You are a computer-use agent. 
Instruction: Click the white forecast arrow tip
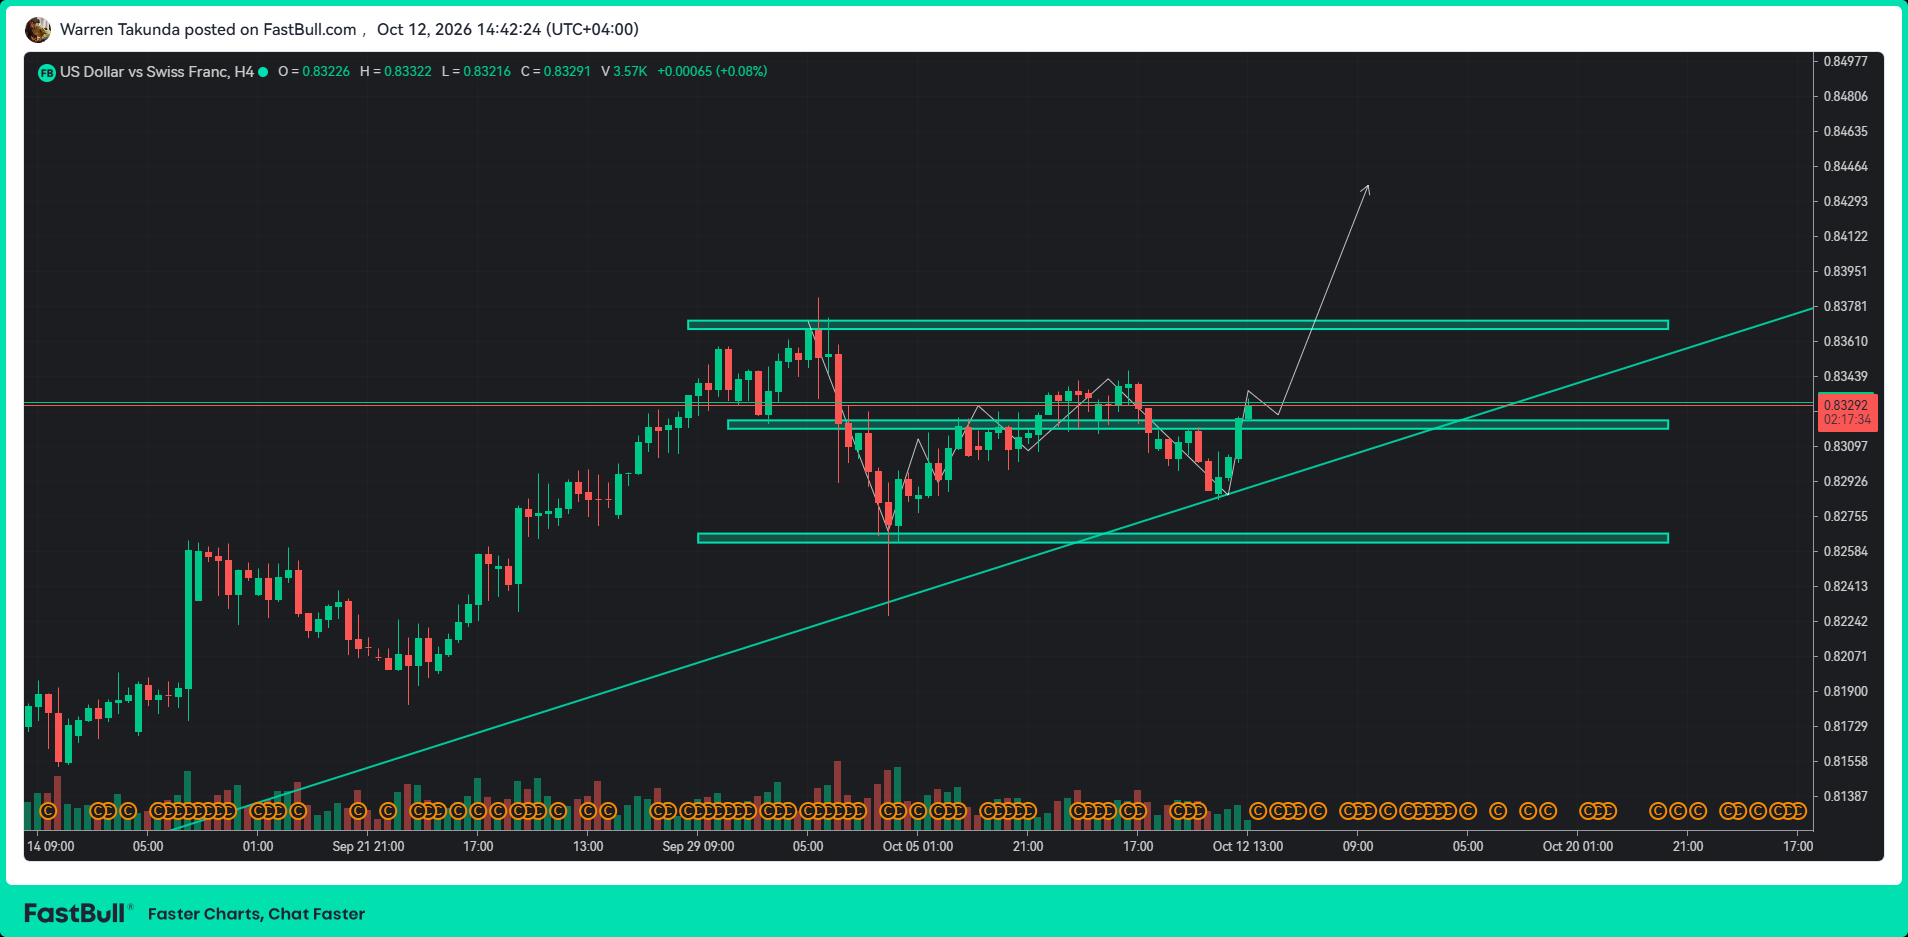(1367, 187)
